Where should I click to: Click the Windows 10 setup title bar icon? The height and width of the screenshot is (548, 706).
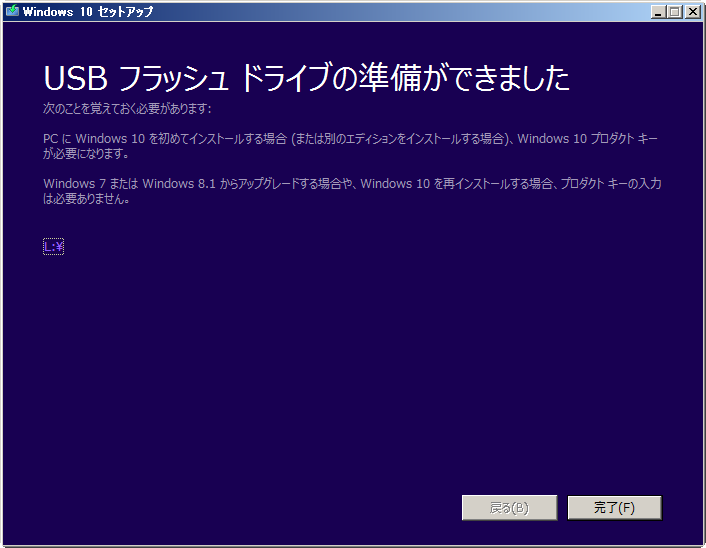tap(12, 11)
